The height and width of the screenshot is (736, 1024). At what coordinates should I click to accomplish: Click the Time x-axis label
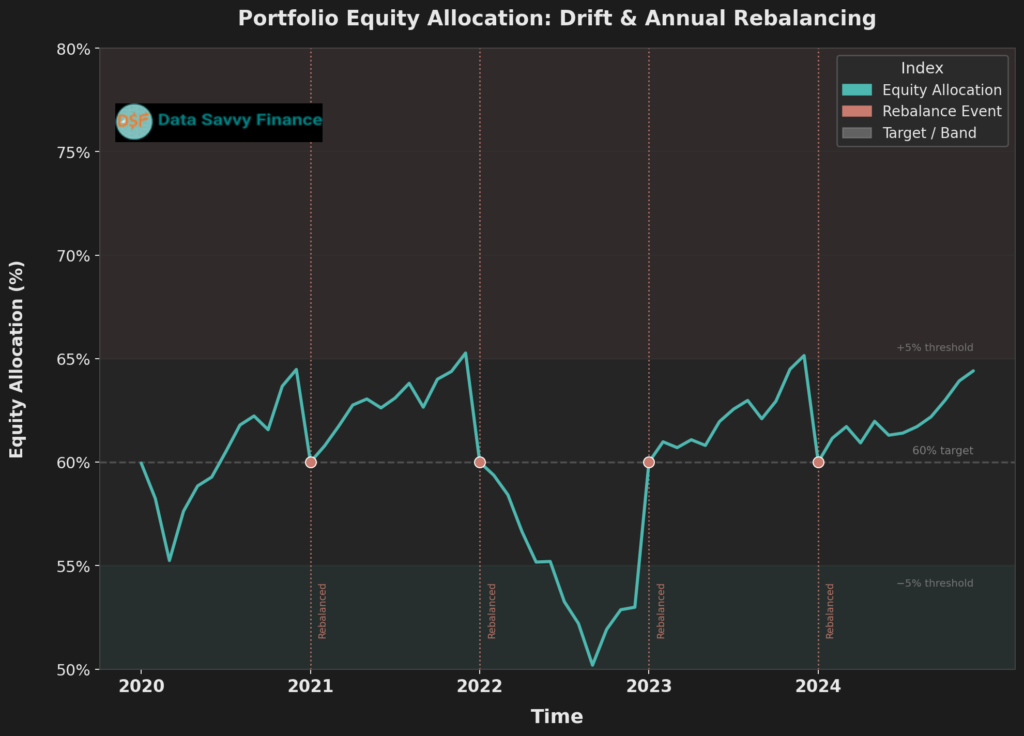pos(556,716)
